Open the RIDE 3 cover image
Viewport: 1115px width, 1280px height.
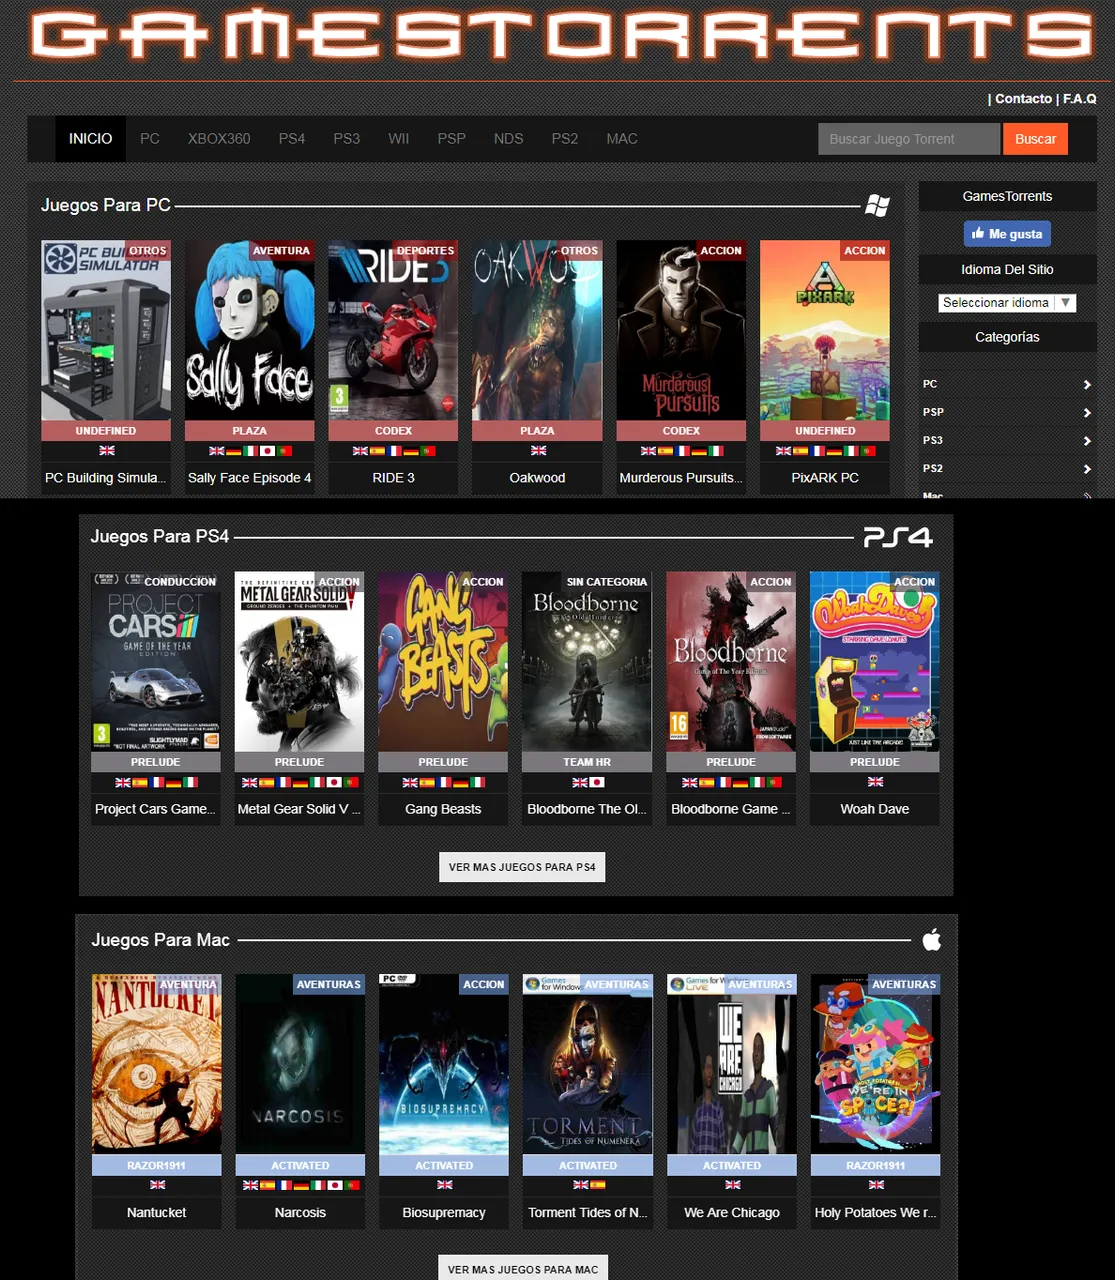pyautogui.click(x=393, y=330)
